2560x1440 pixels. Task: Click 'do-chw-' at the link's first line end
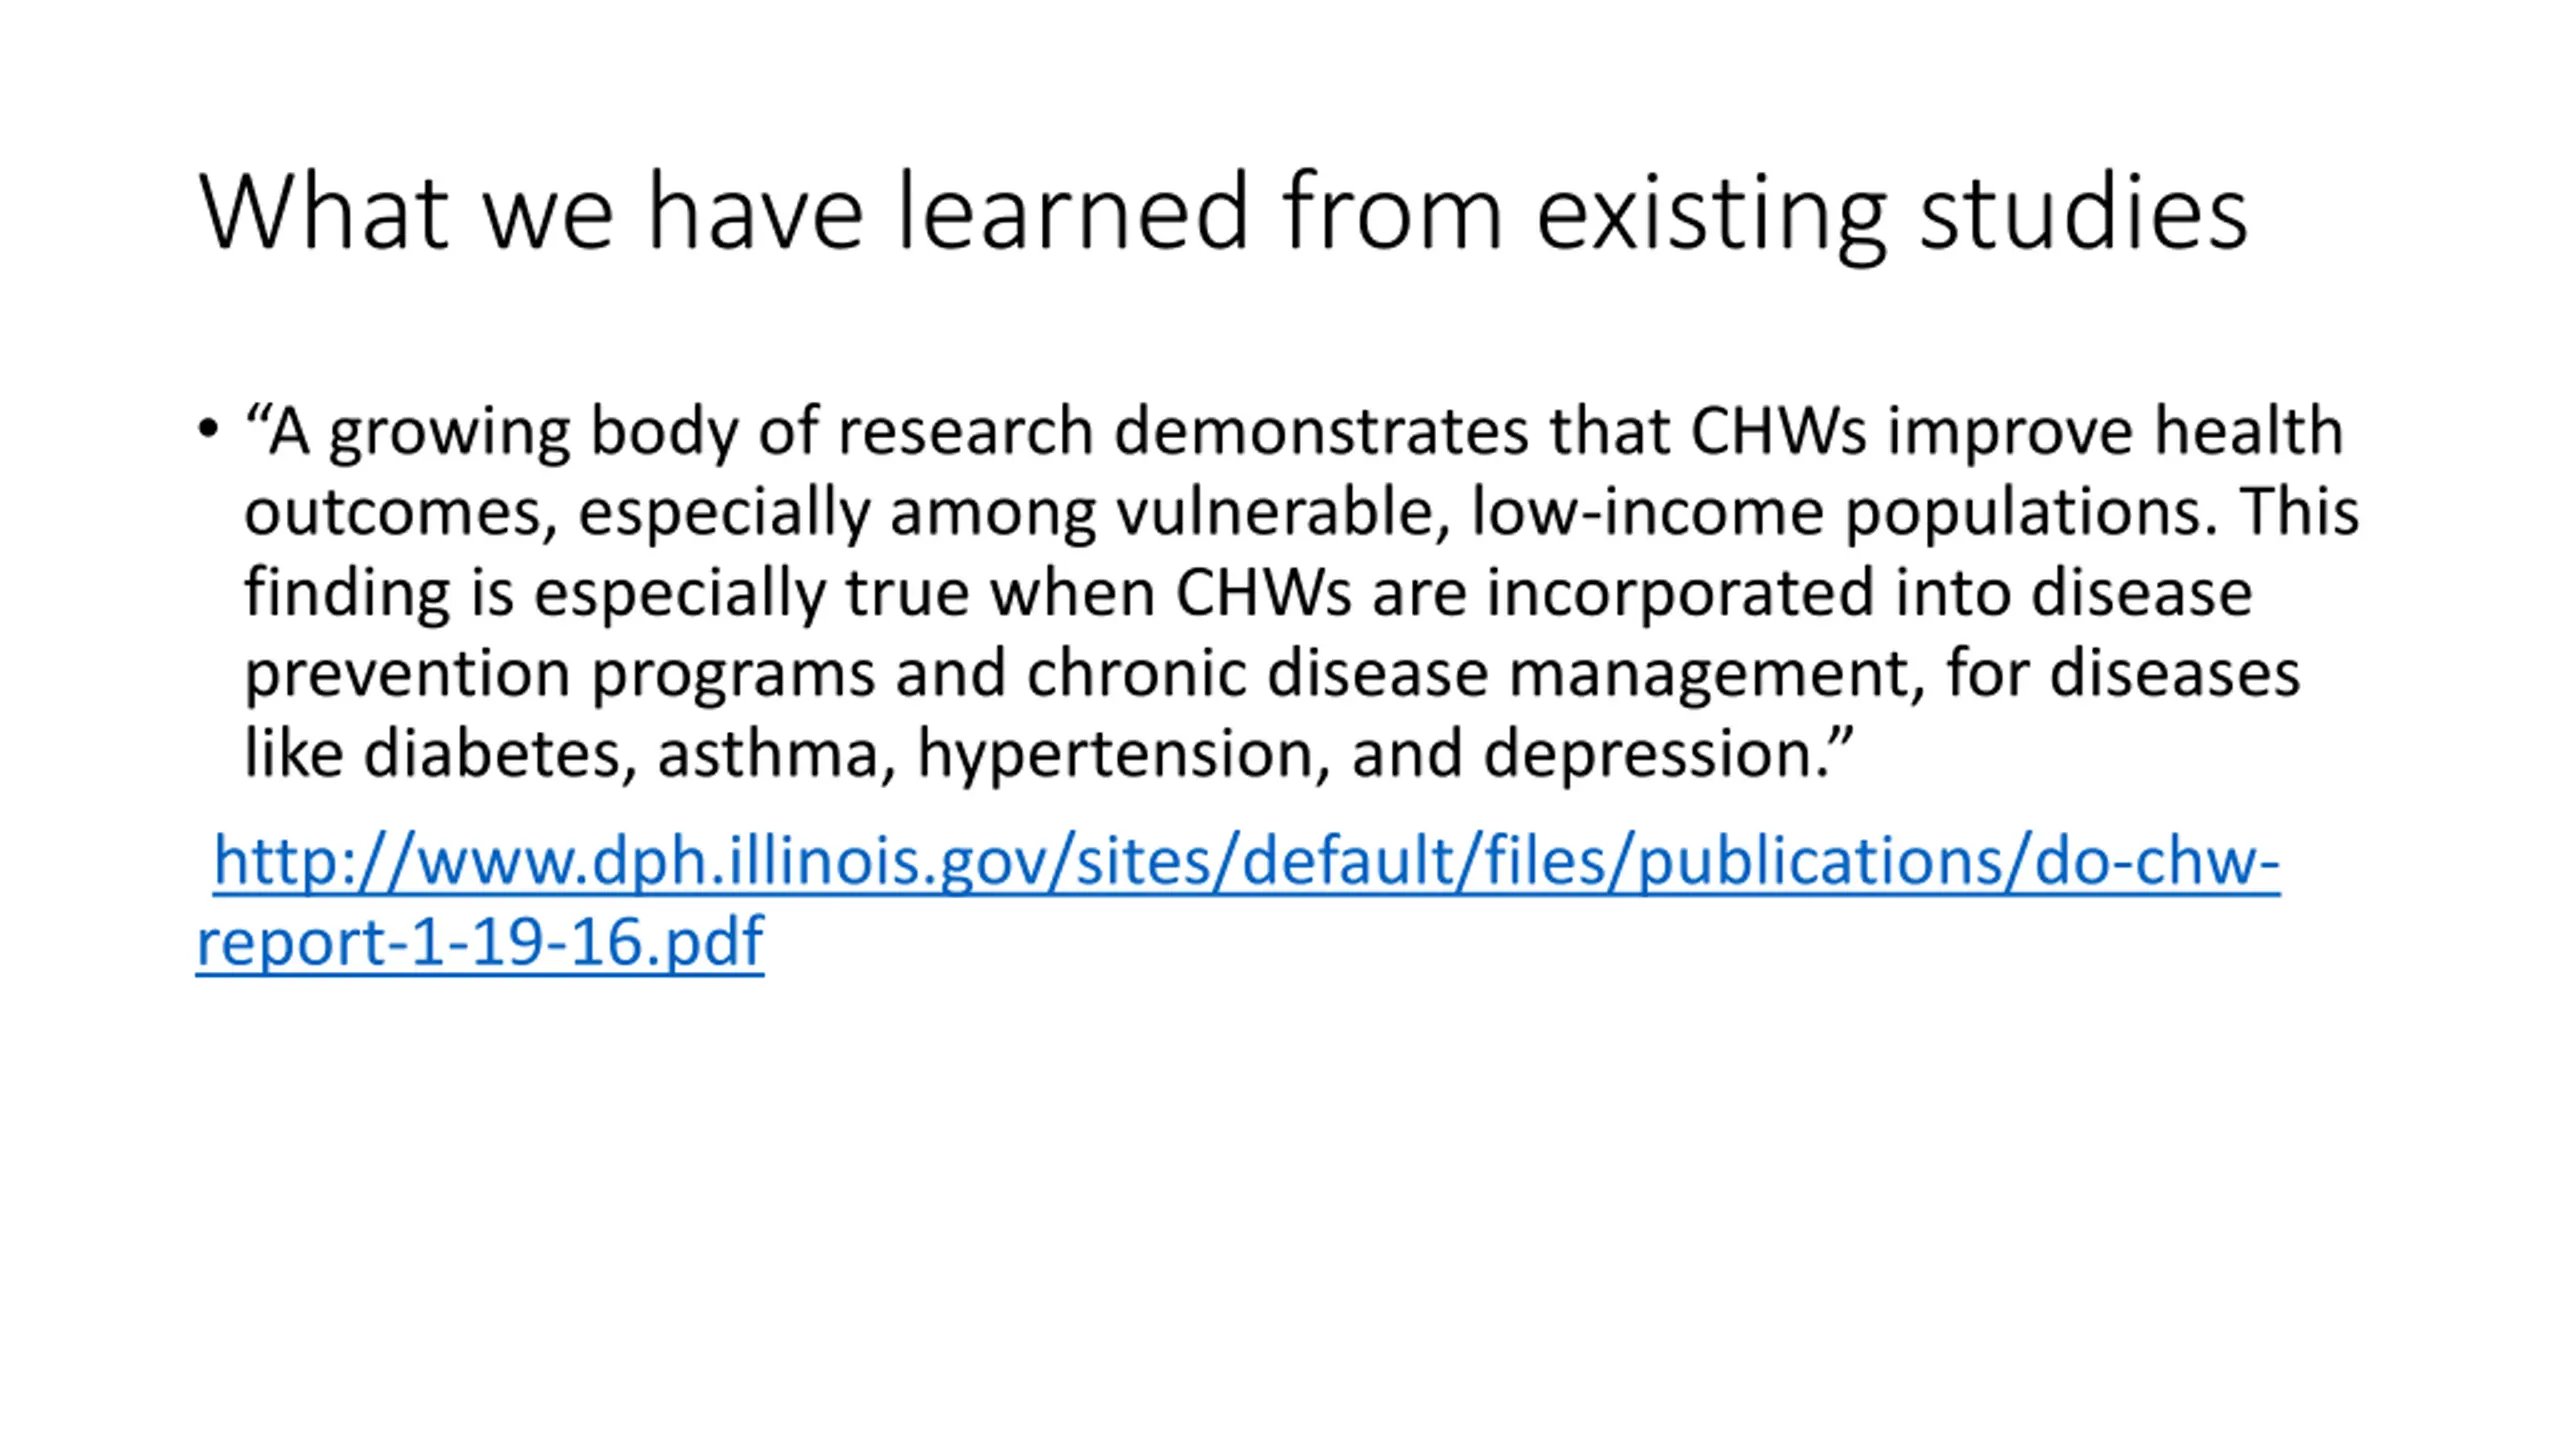tap(2157, 862)
